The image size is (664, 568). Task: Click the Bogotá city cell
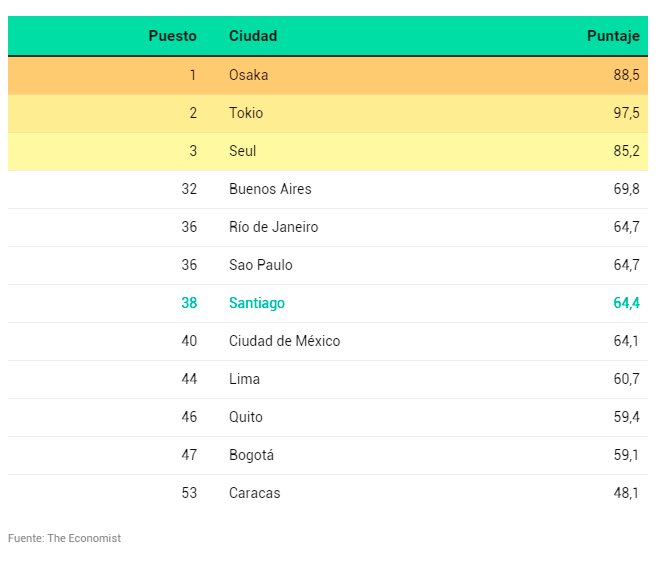(251, 455)
